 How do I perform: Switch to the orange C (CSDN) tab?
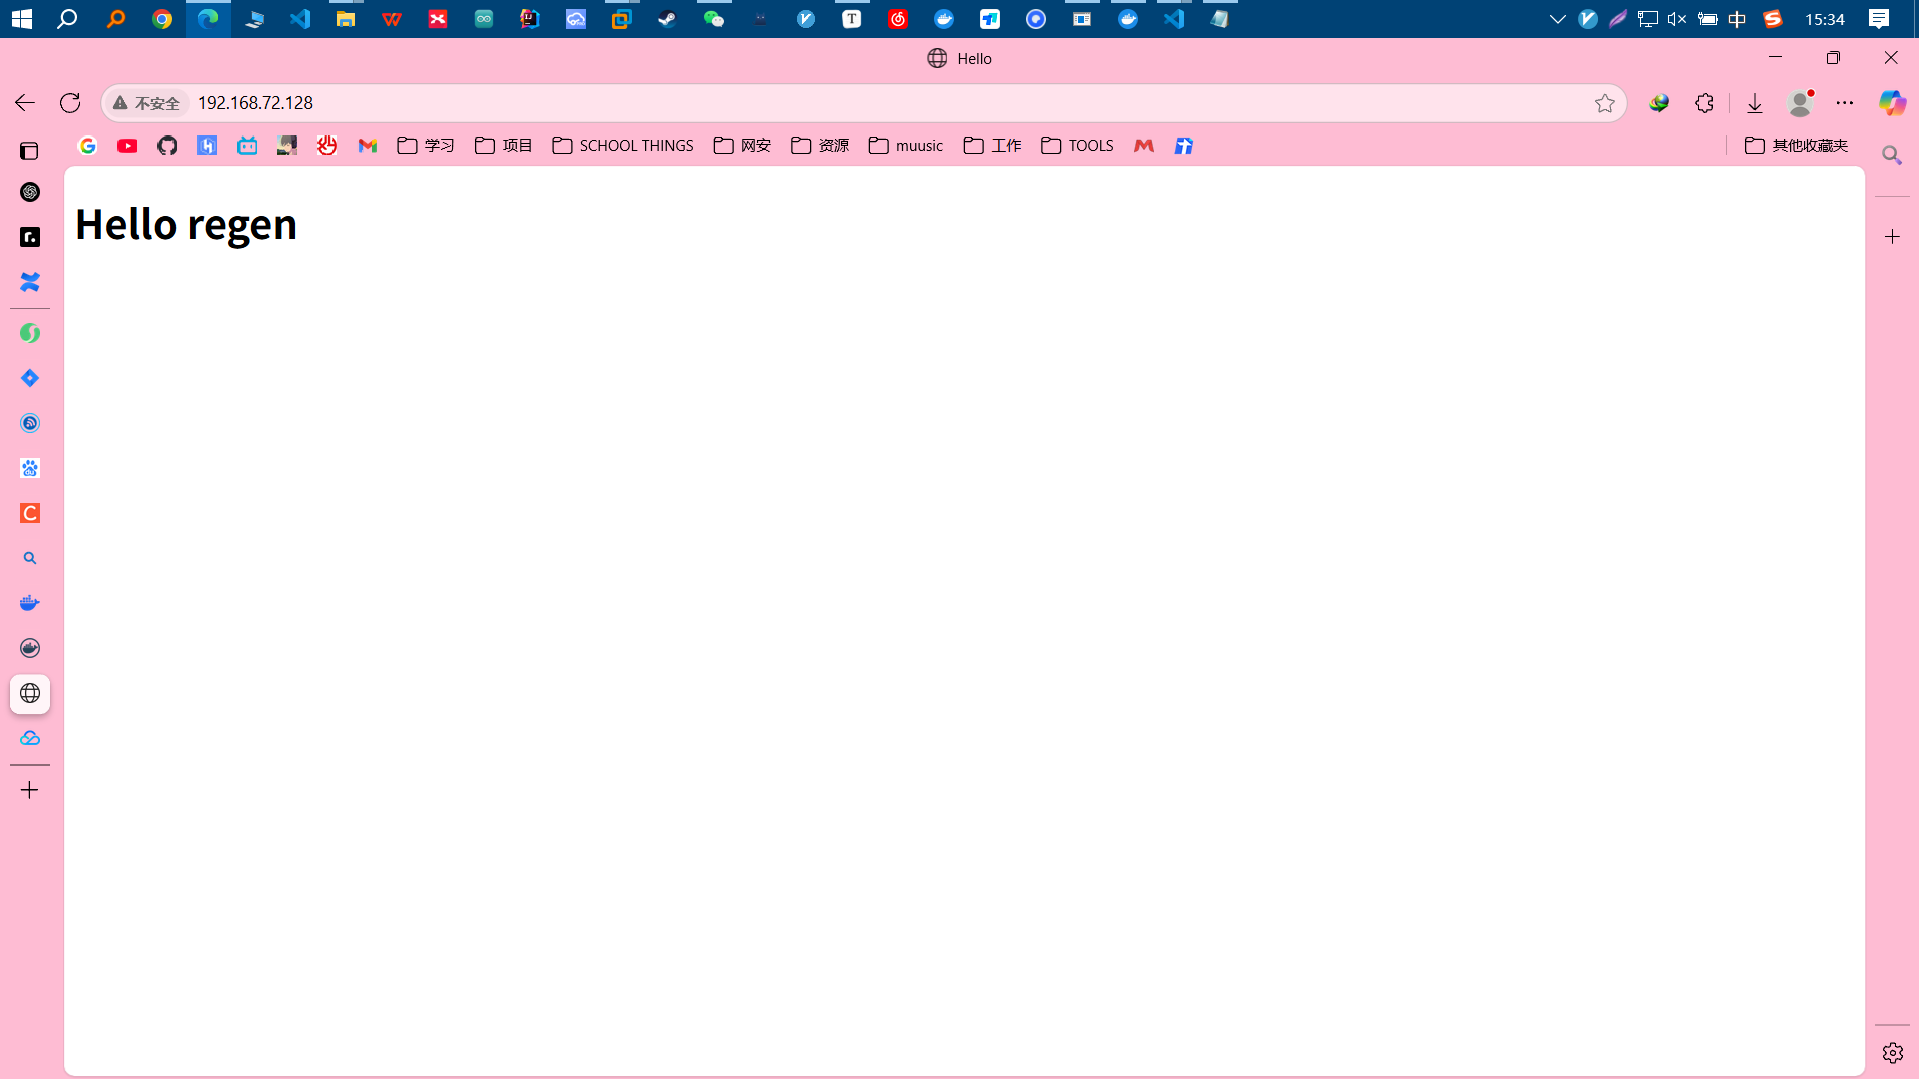point(30,513)
